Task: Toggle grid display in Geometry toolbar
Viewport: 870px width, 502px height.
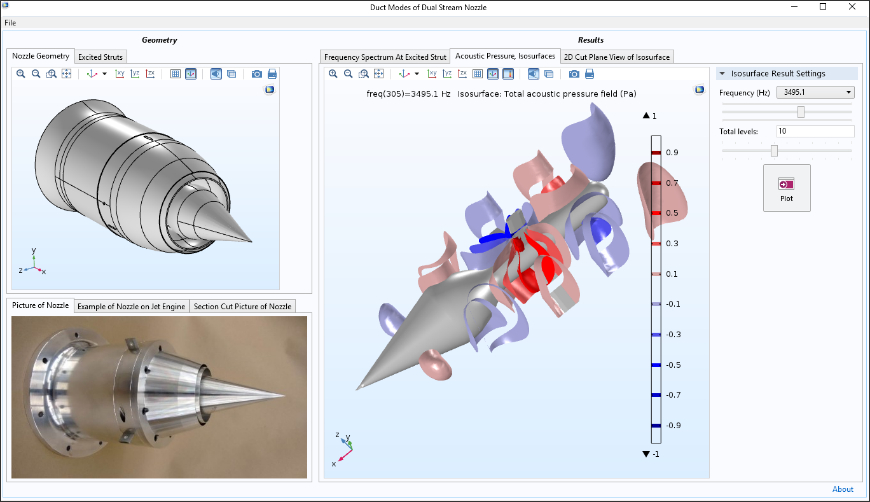Action: tap(175, 74)
